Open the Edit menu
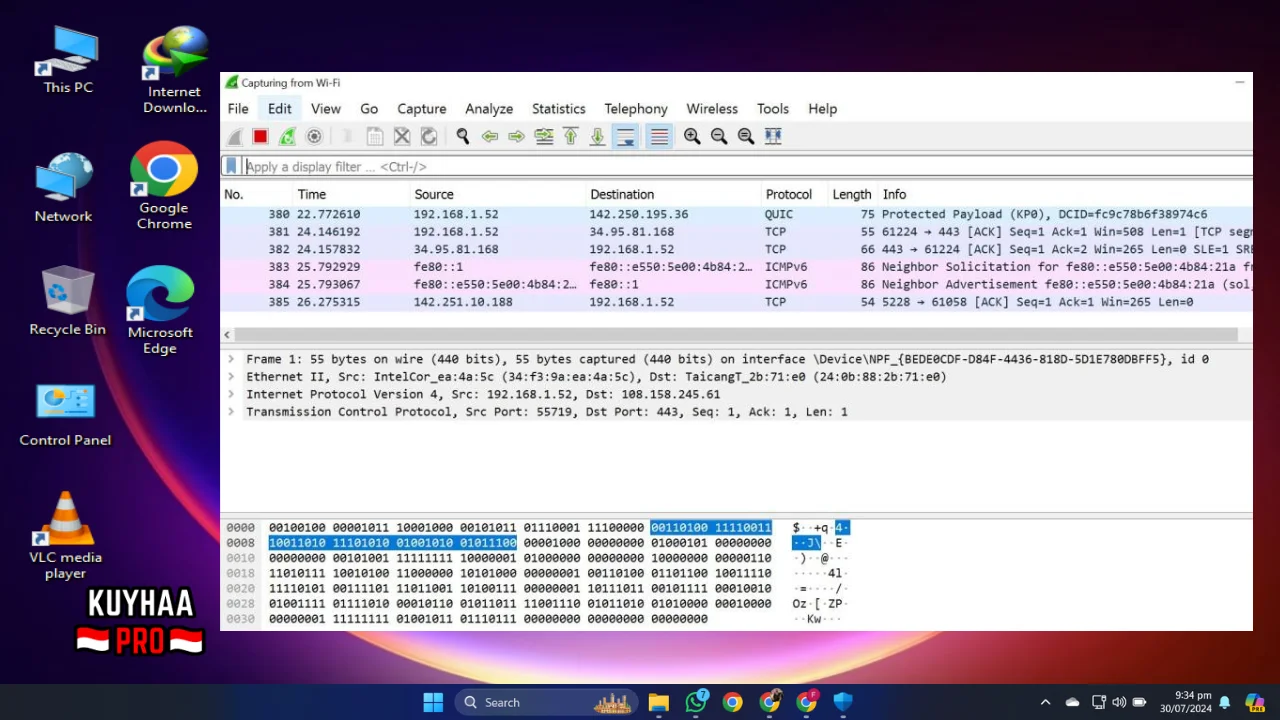Screen dimensions: 1280x720 coord(280,109)
